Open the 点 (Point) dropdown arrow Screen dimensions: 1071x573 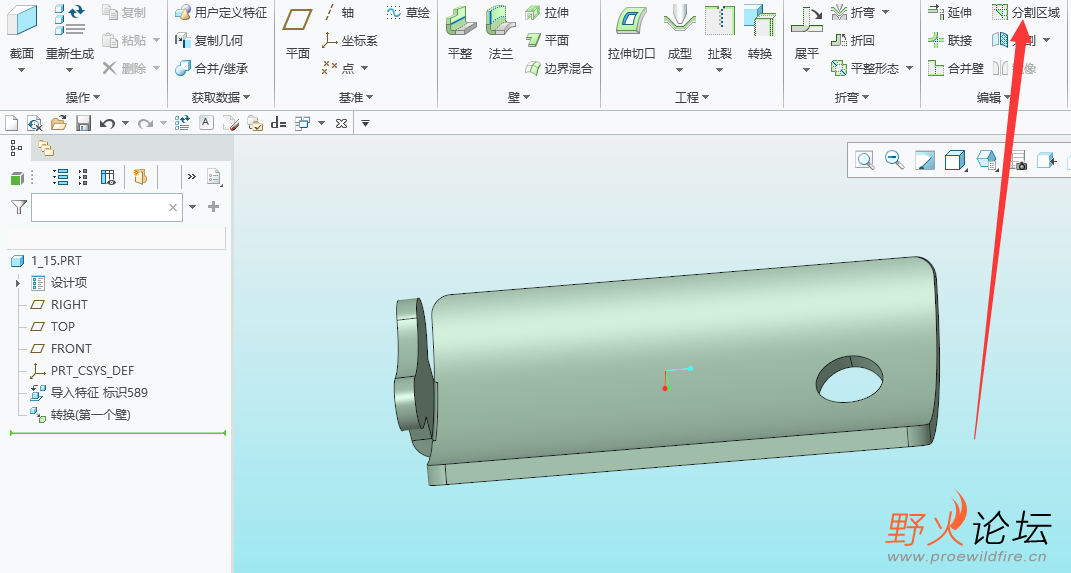(x=364, y=68)
